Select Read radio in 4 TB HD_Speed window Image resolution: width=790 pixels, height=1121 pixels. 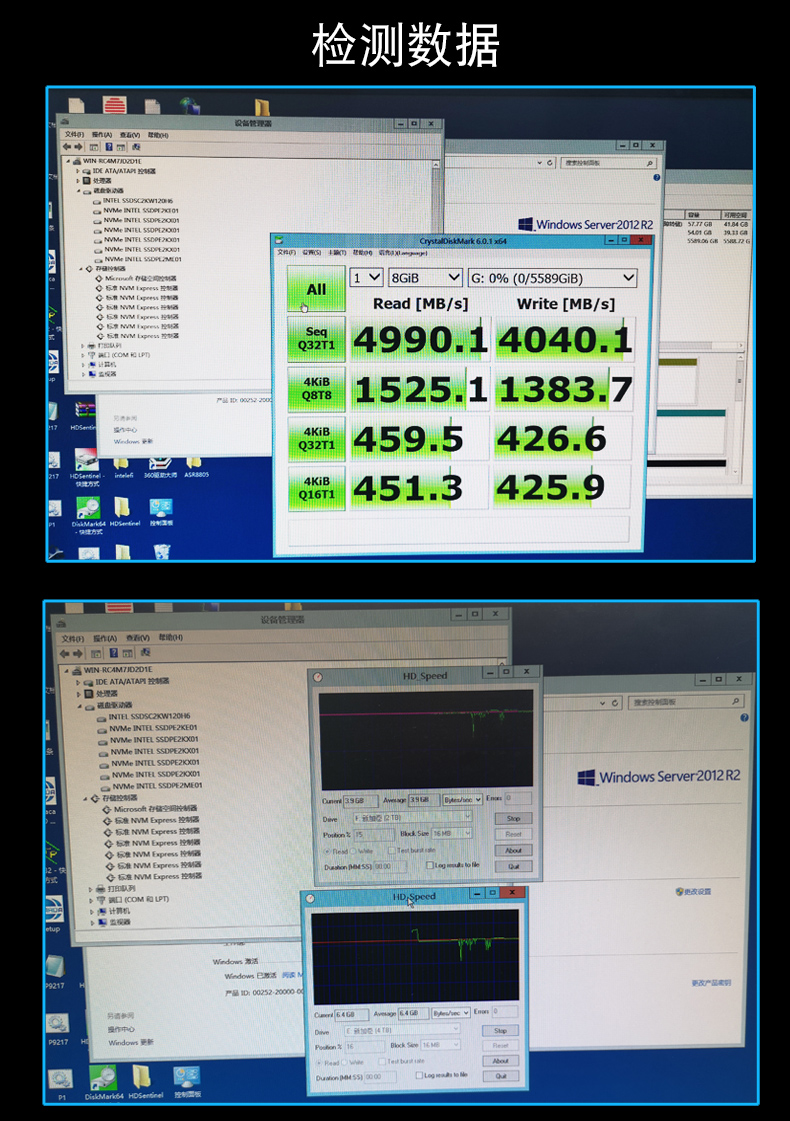(327, 1063)
